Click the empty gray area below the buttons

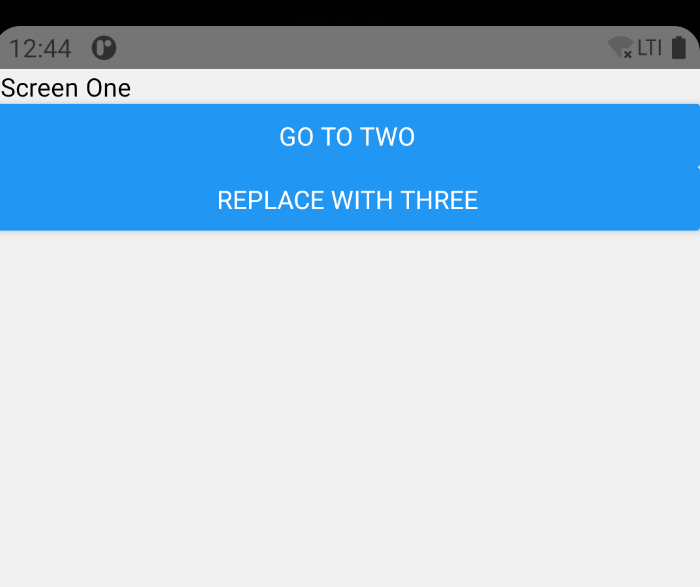coord(350,408)
